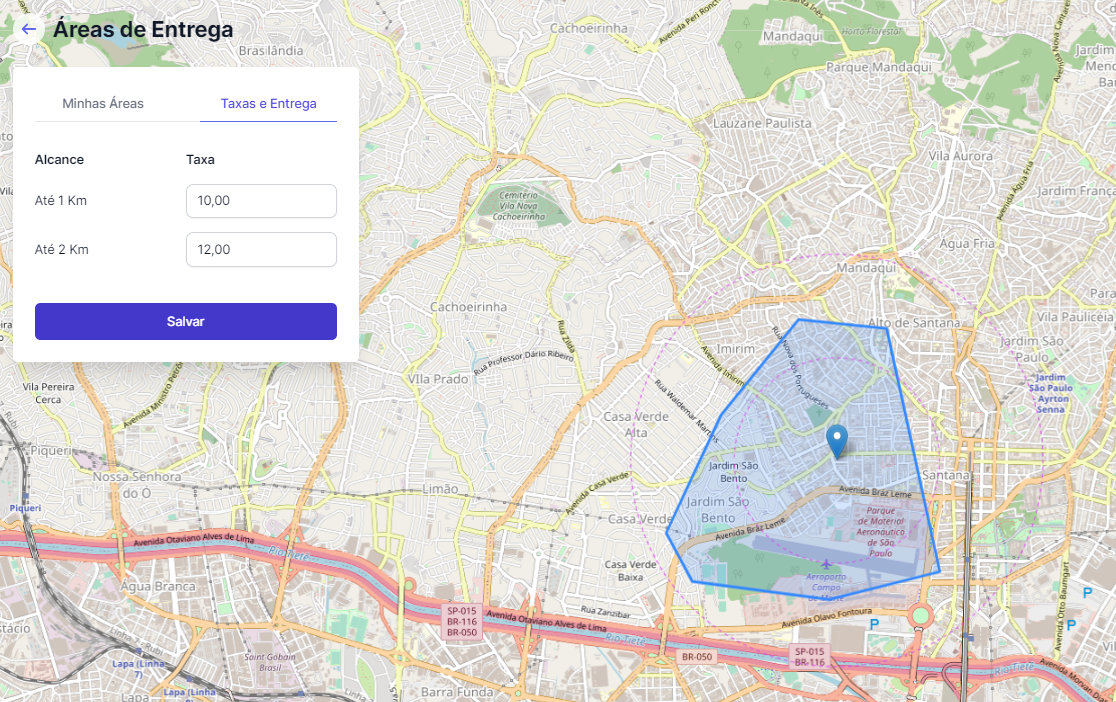
Task: Click the SP-015 BR-116 BR-050 road shield
Action: [462, 621]
